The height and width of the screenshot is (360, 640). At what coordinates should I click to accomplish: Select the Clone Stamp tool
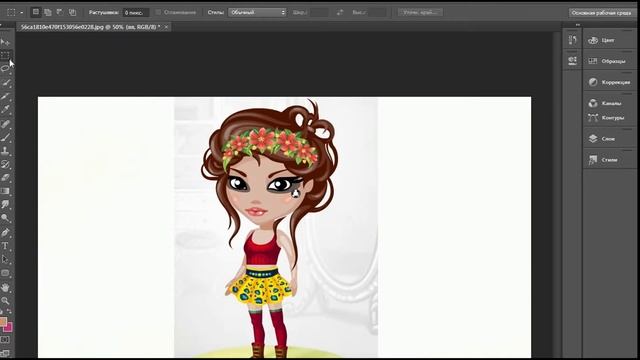click(5, 151)
